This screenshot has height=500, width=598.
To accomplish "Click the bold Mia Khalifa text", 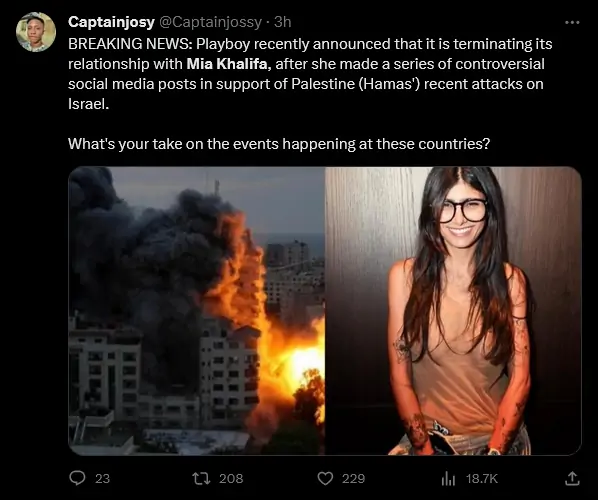I will coord(229,64).
